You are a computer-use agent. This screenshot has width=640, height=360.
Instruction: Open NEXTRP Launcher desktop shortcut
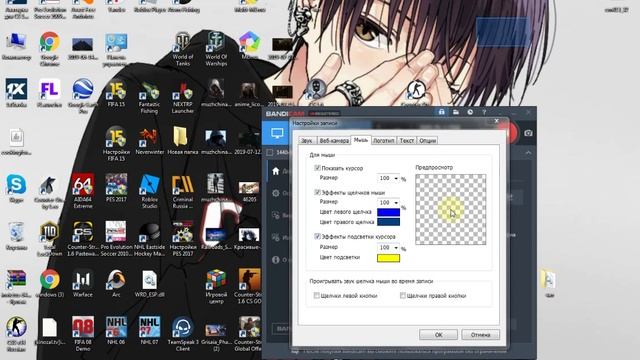tap(182, 97)
